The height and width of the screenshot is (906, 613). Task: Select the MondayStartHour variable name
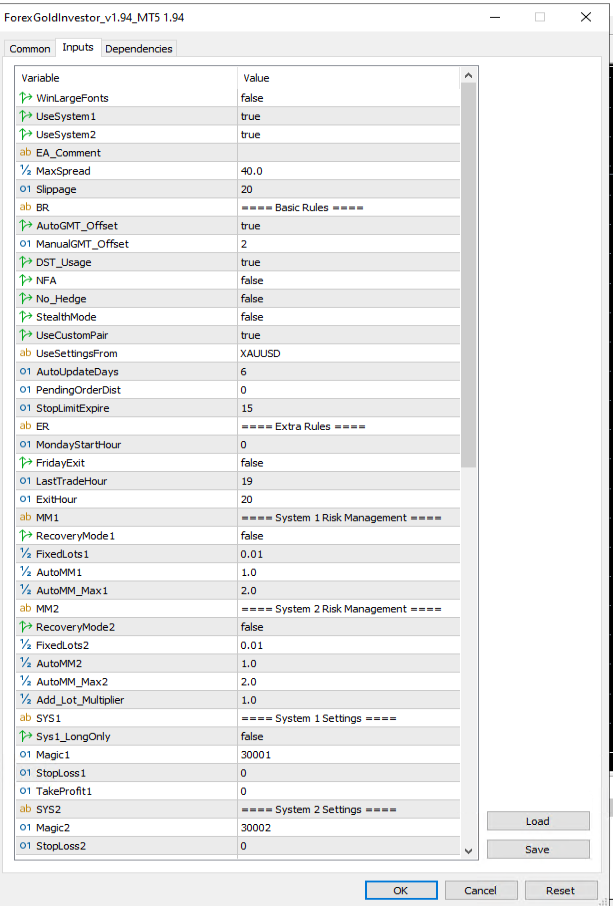click(79, 444)
